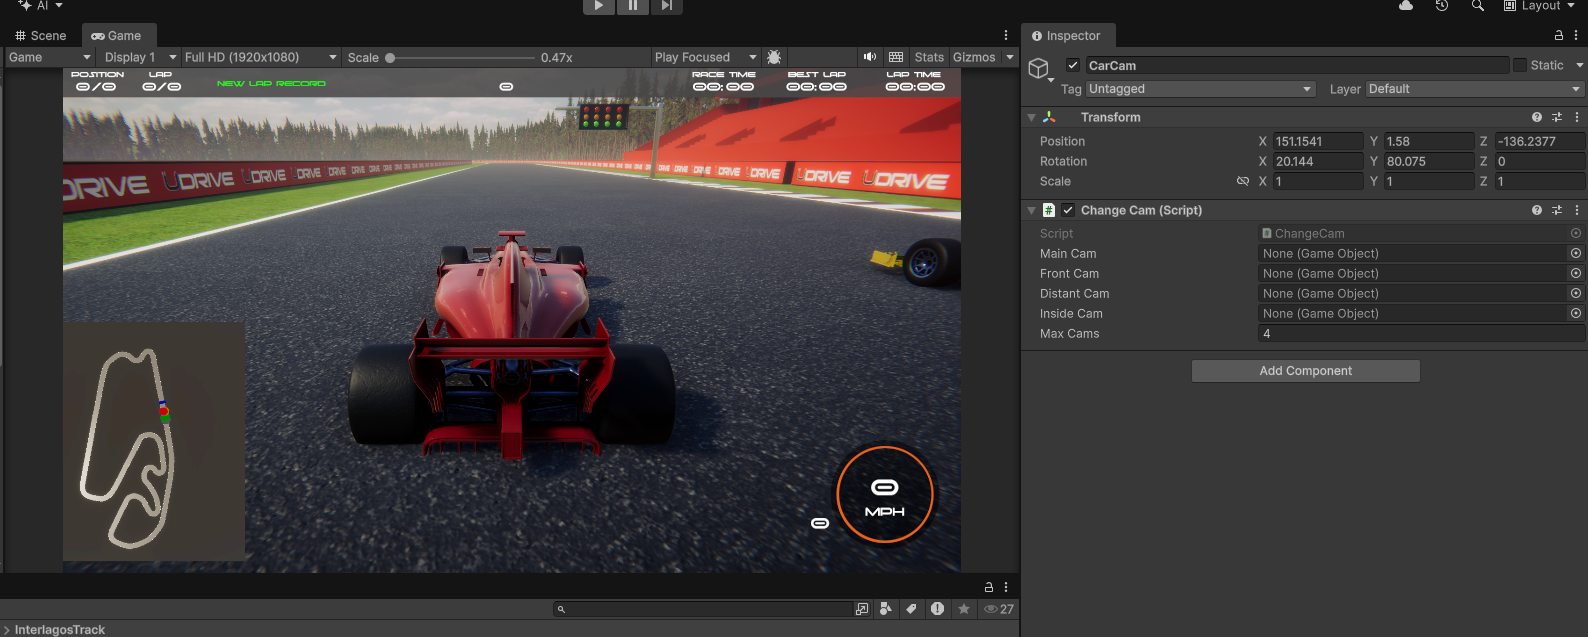Open the Inspector panel kebab menu
This screenshot has width=1588, height=637.
1576,36
